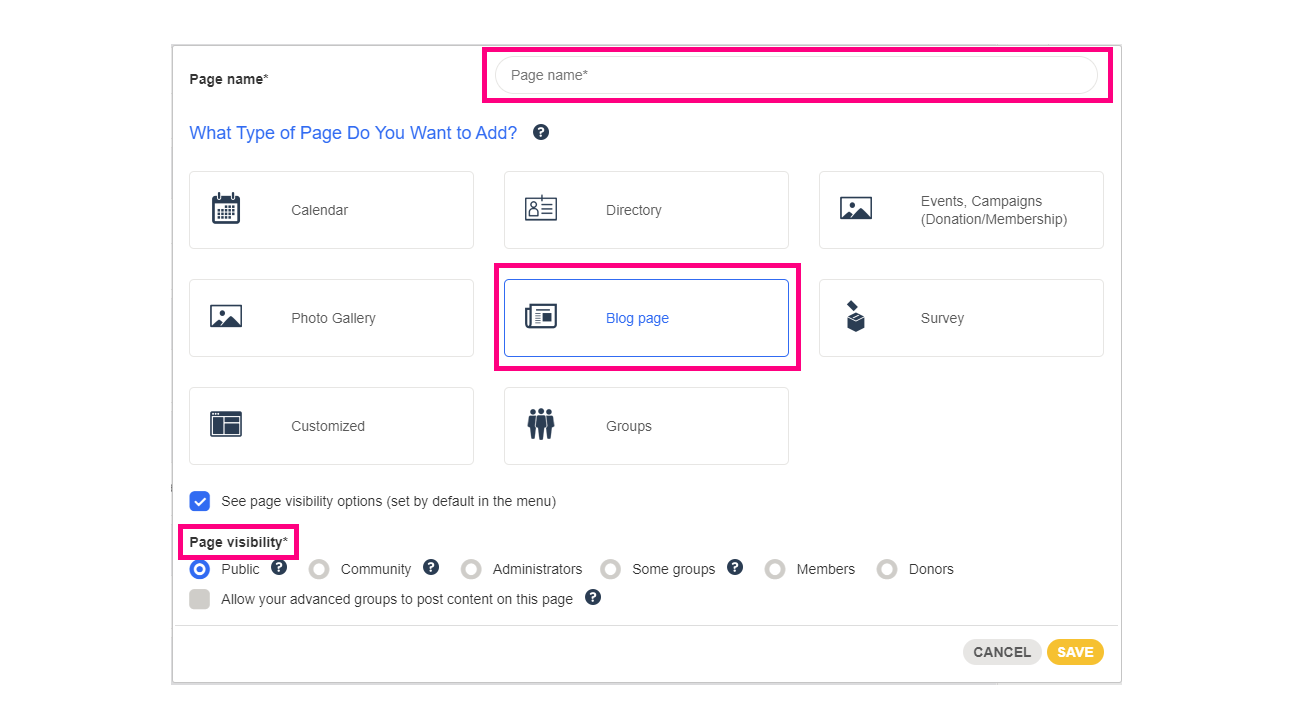Uncheck see page visibility options
The image size is (1300, 725).
[199, 501]
